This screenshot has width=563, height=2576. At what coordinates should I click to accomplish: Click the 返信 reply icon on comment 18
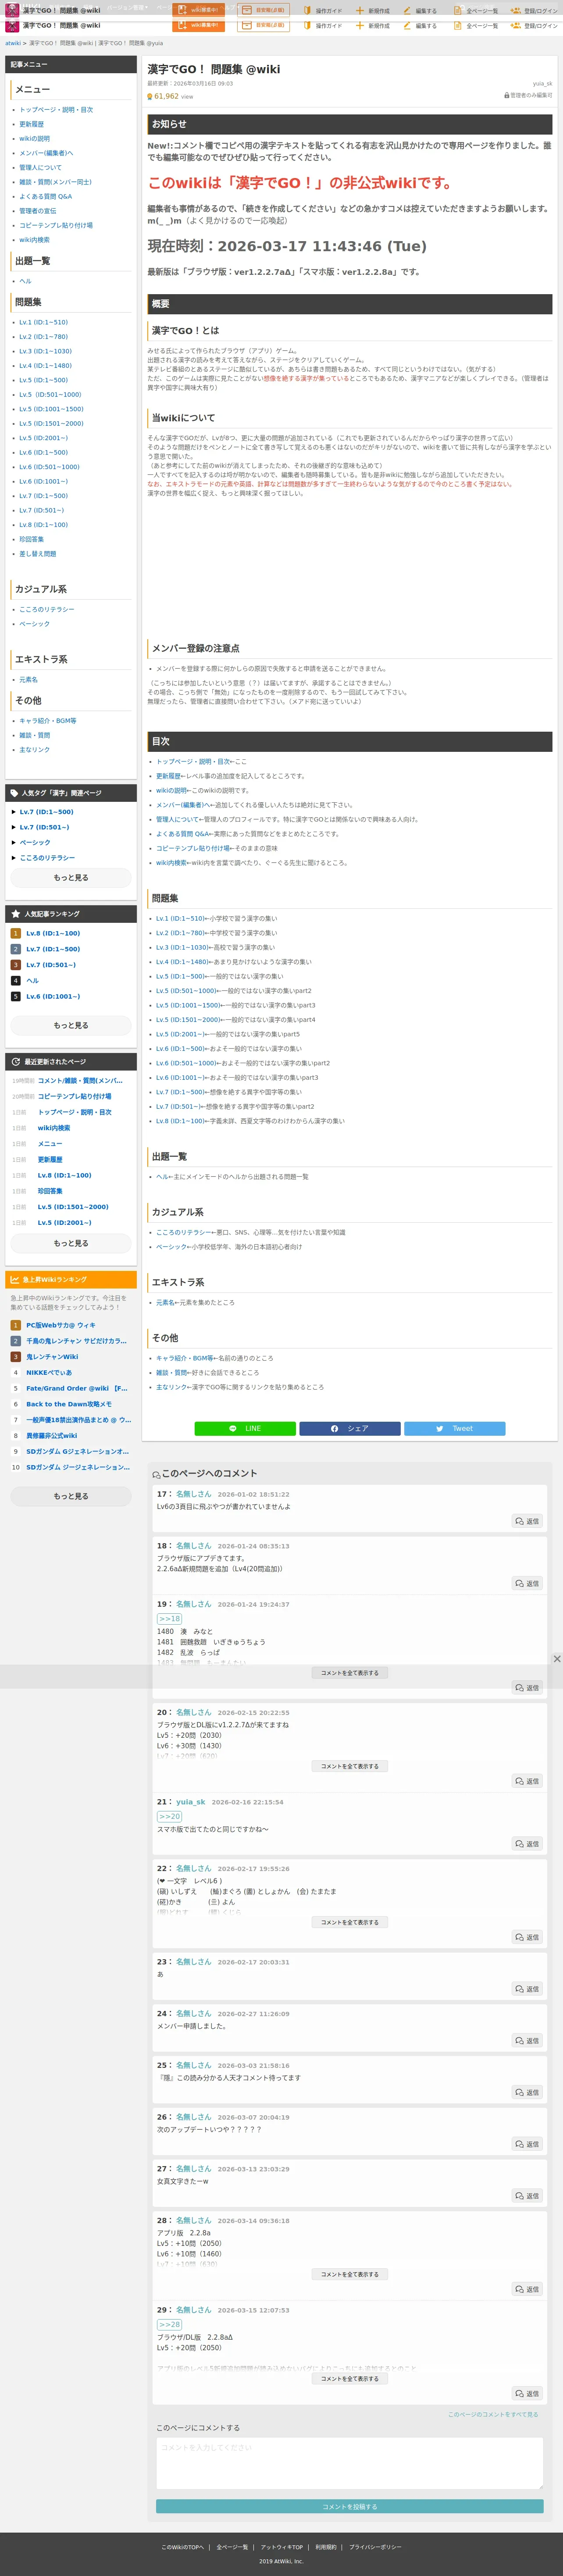pos(520,1583)
